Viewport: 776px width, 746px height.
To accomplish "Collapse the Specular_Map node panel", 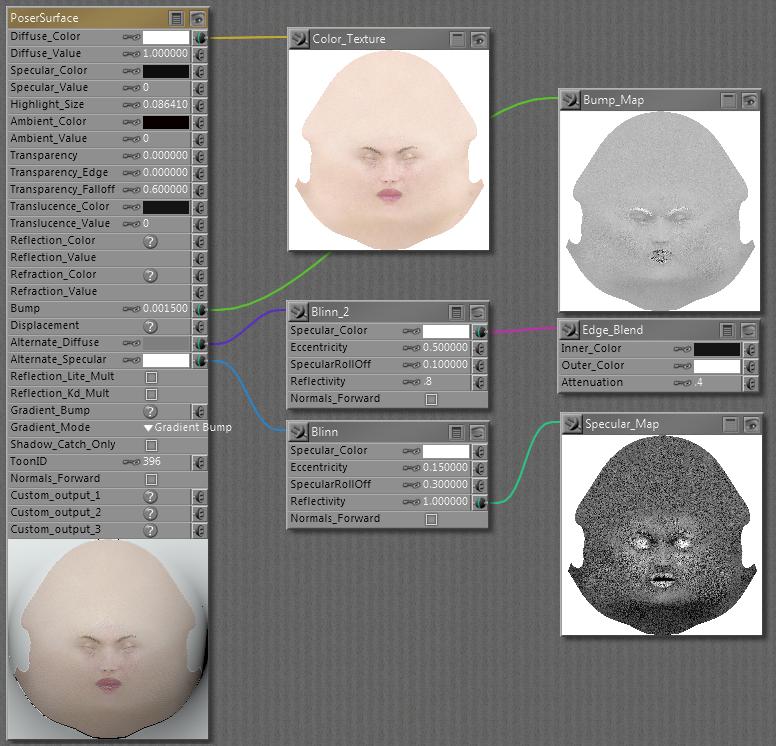I will (728, 424).
